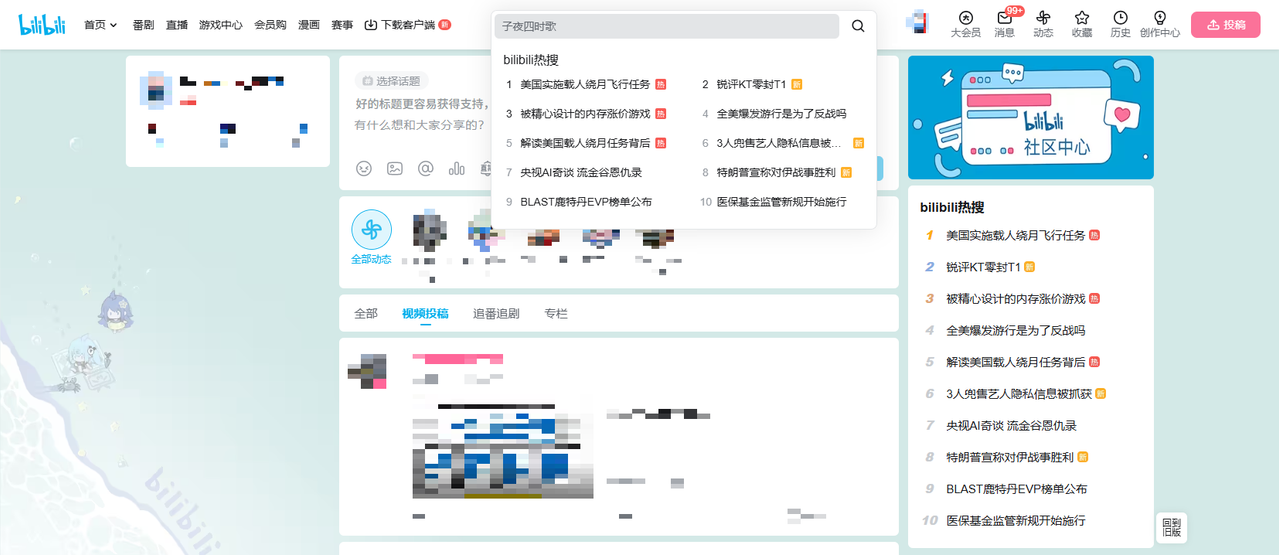Screen dimensions: 1279x555
Task: Open the user avatar in header
Action: (917, 22)
